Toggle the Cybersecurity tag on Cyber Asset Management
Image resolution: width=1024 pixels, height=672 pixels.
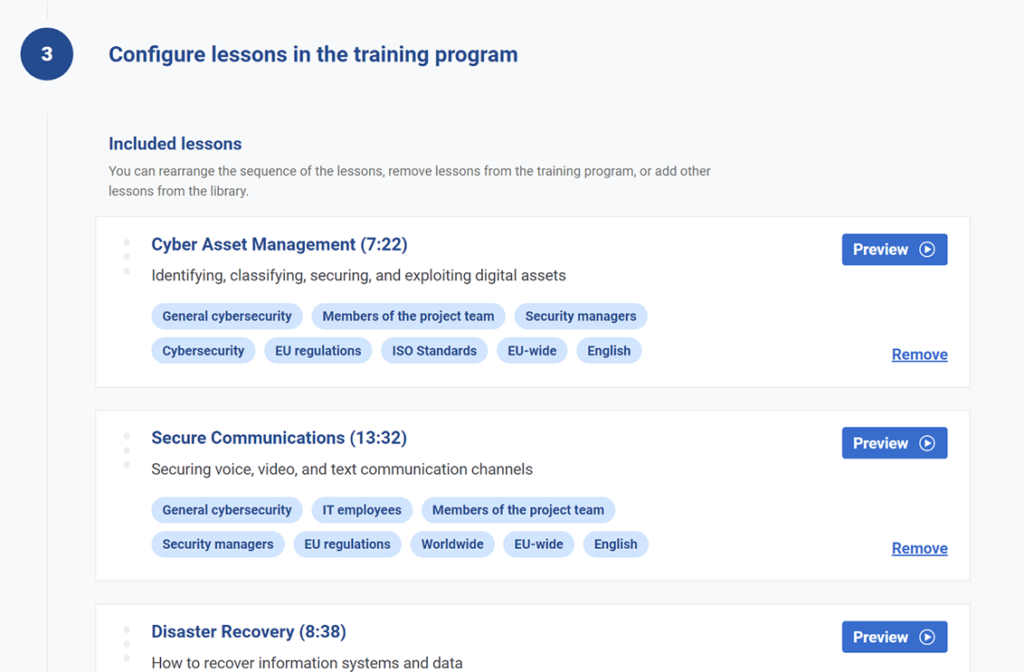coord(203,350)
